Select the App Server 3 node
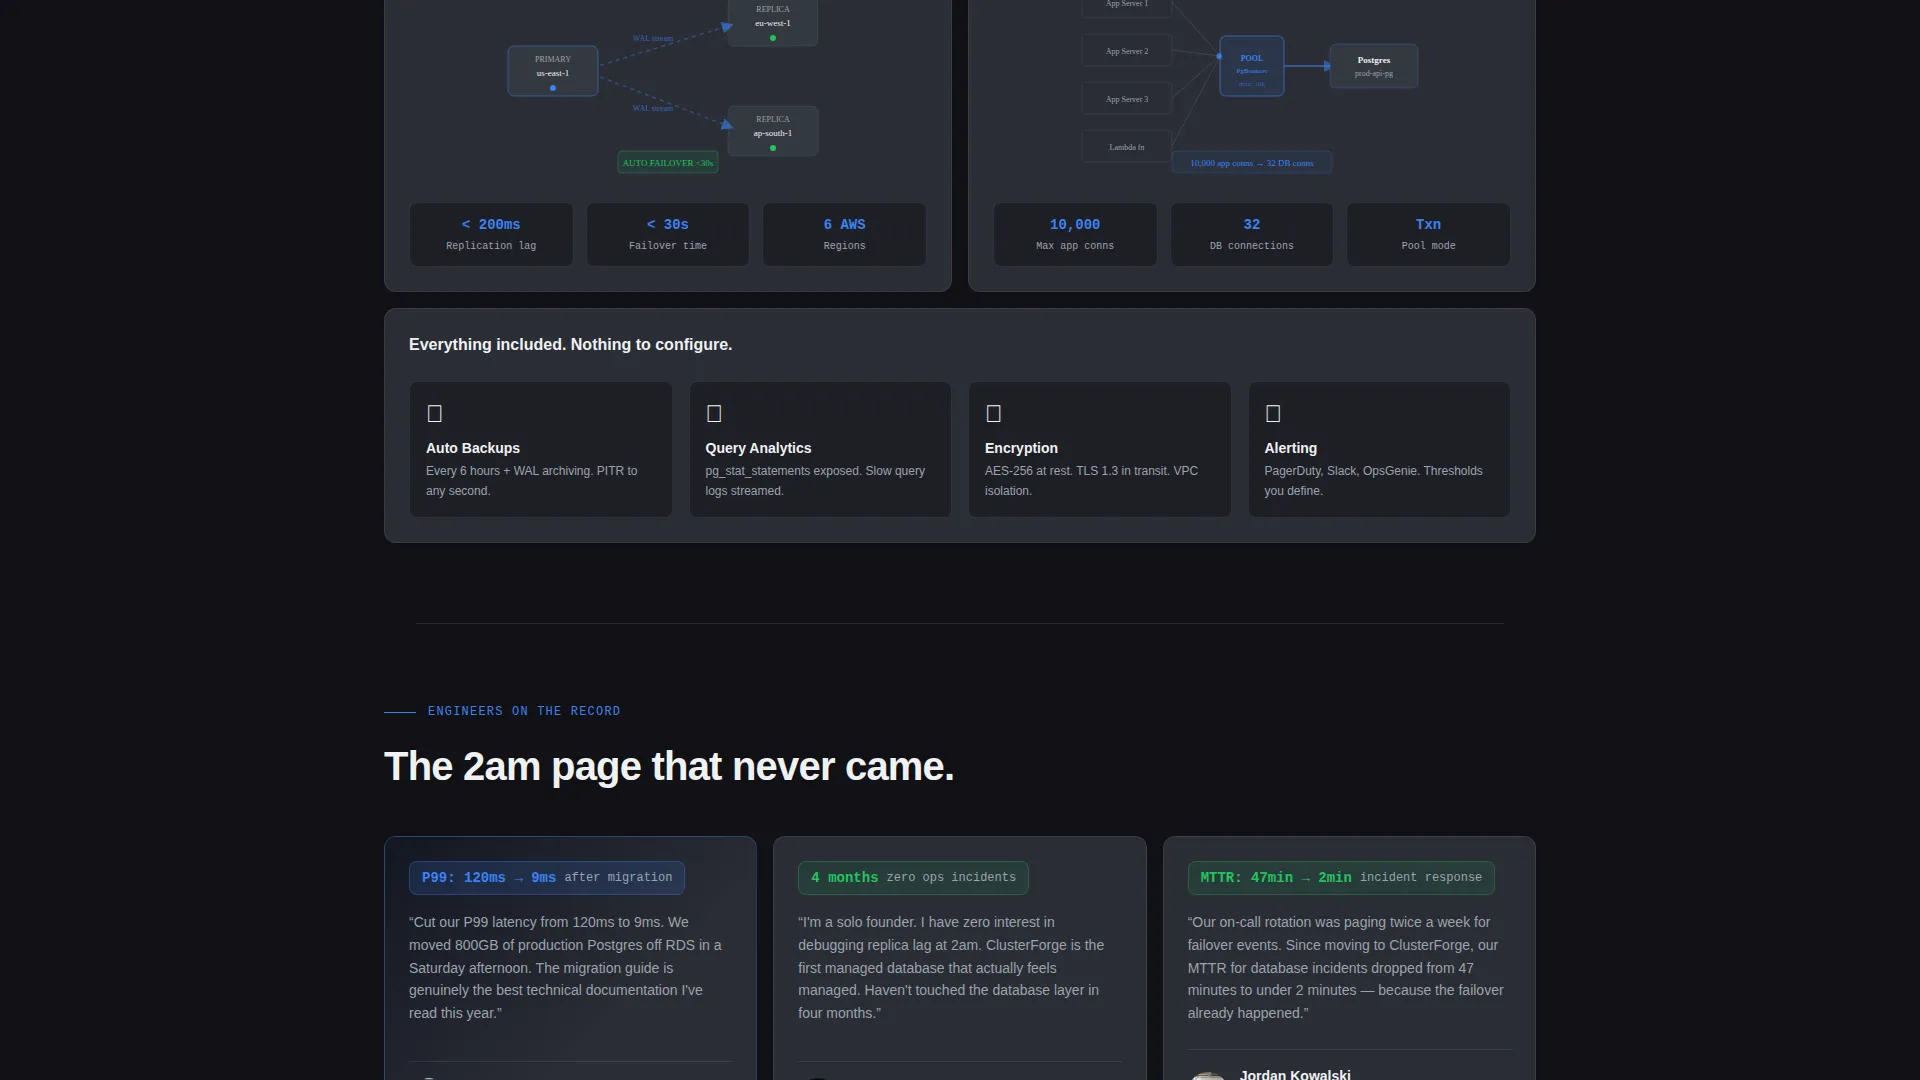 coord(1127,99)
